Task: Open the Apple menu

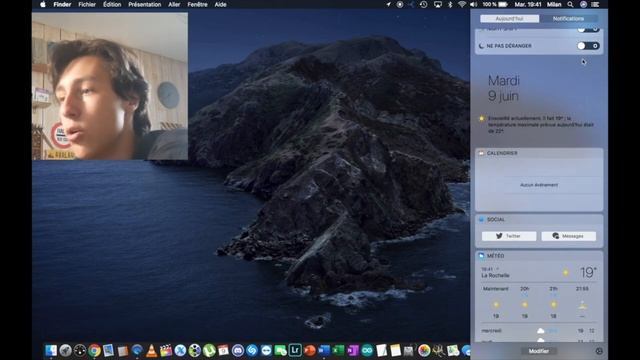Action: [43, 4]
